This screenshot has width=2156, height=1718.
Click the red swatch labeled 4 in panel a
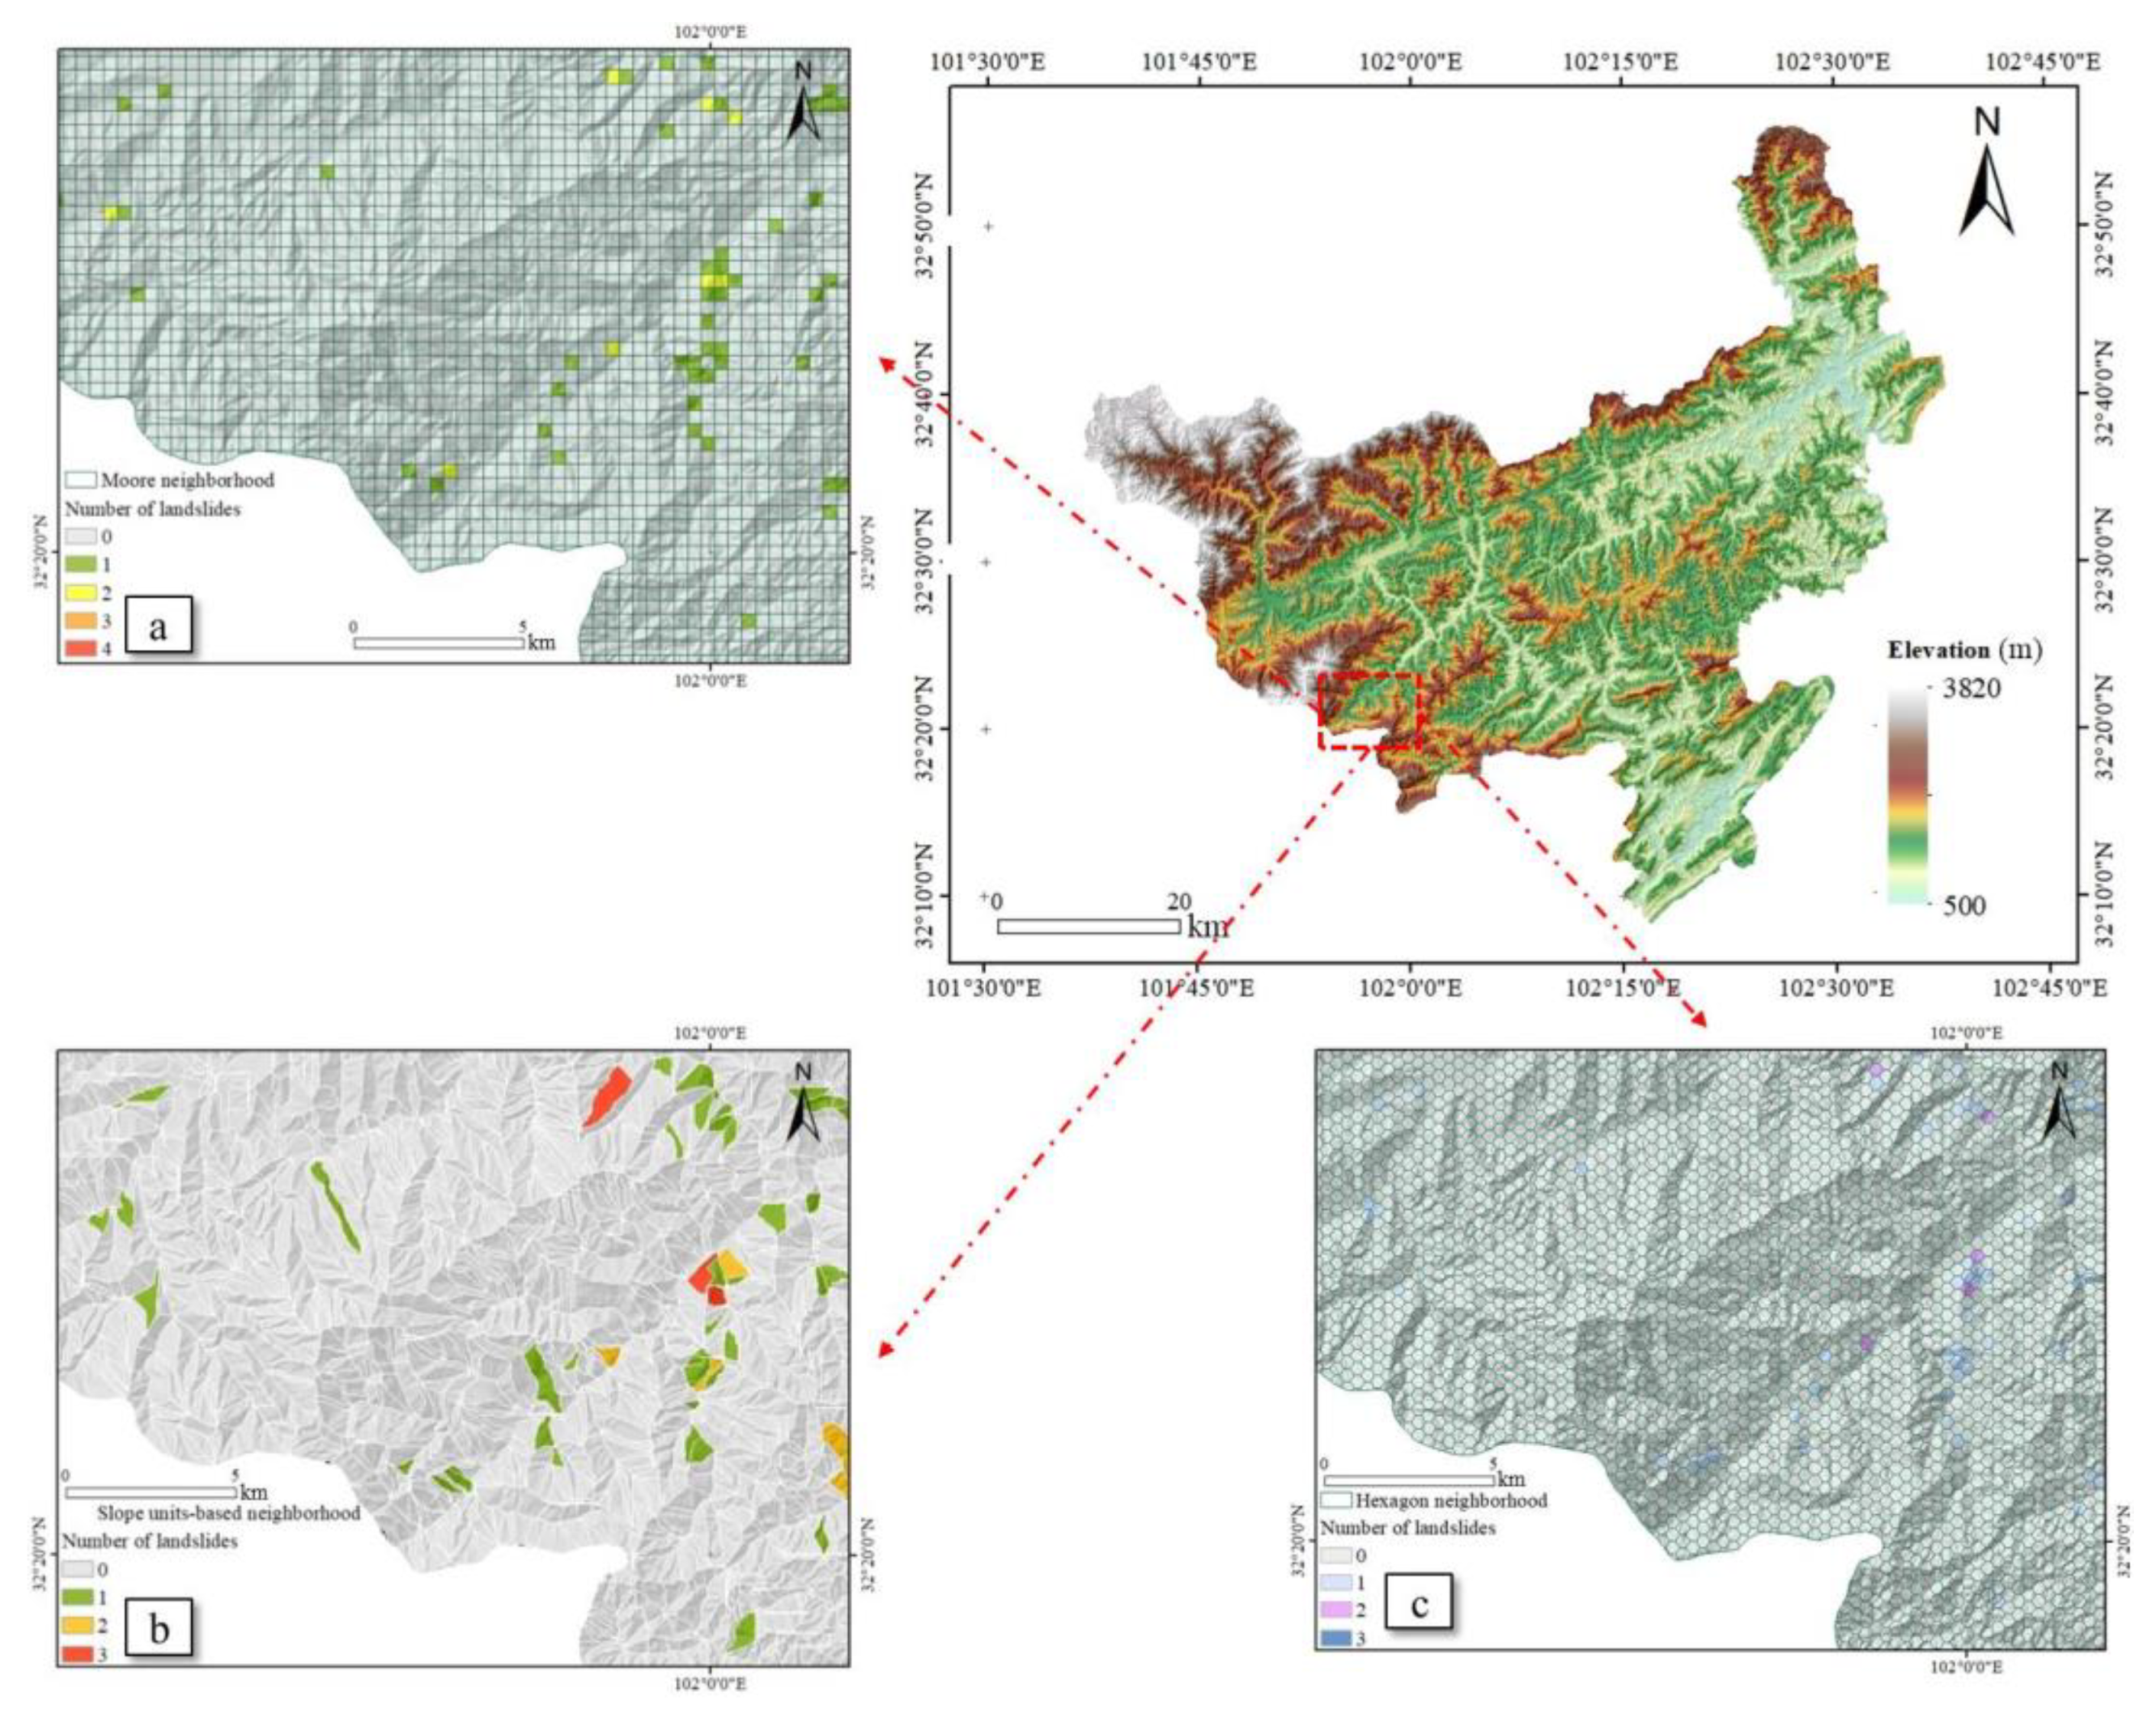pos(81,648)
